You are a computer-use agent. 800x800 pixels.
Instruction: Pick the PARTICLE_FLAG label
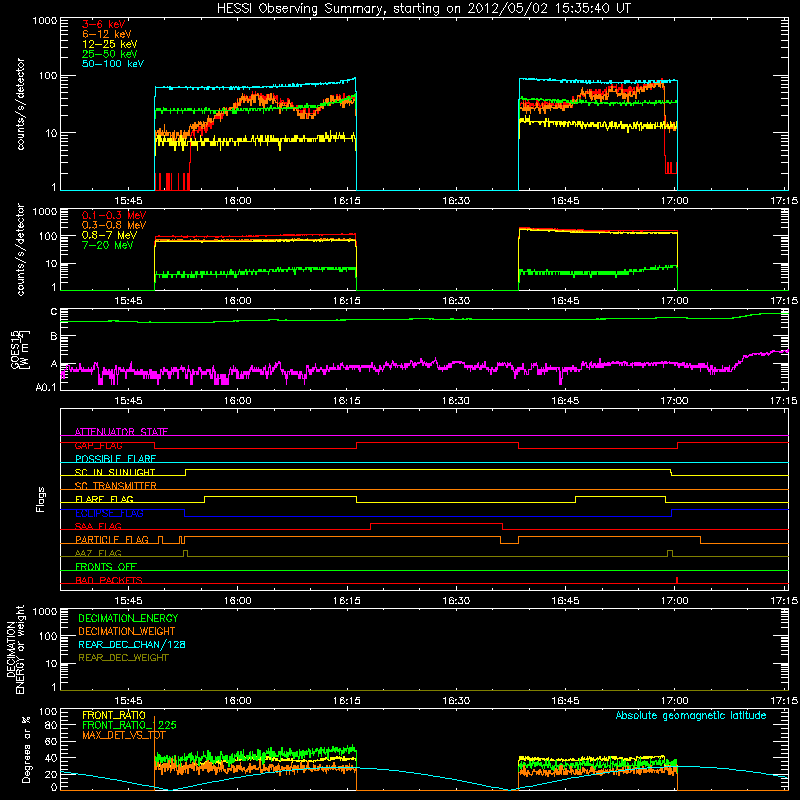(x=112, y=539)
